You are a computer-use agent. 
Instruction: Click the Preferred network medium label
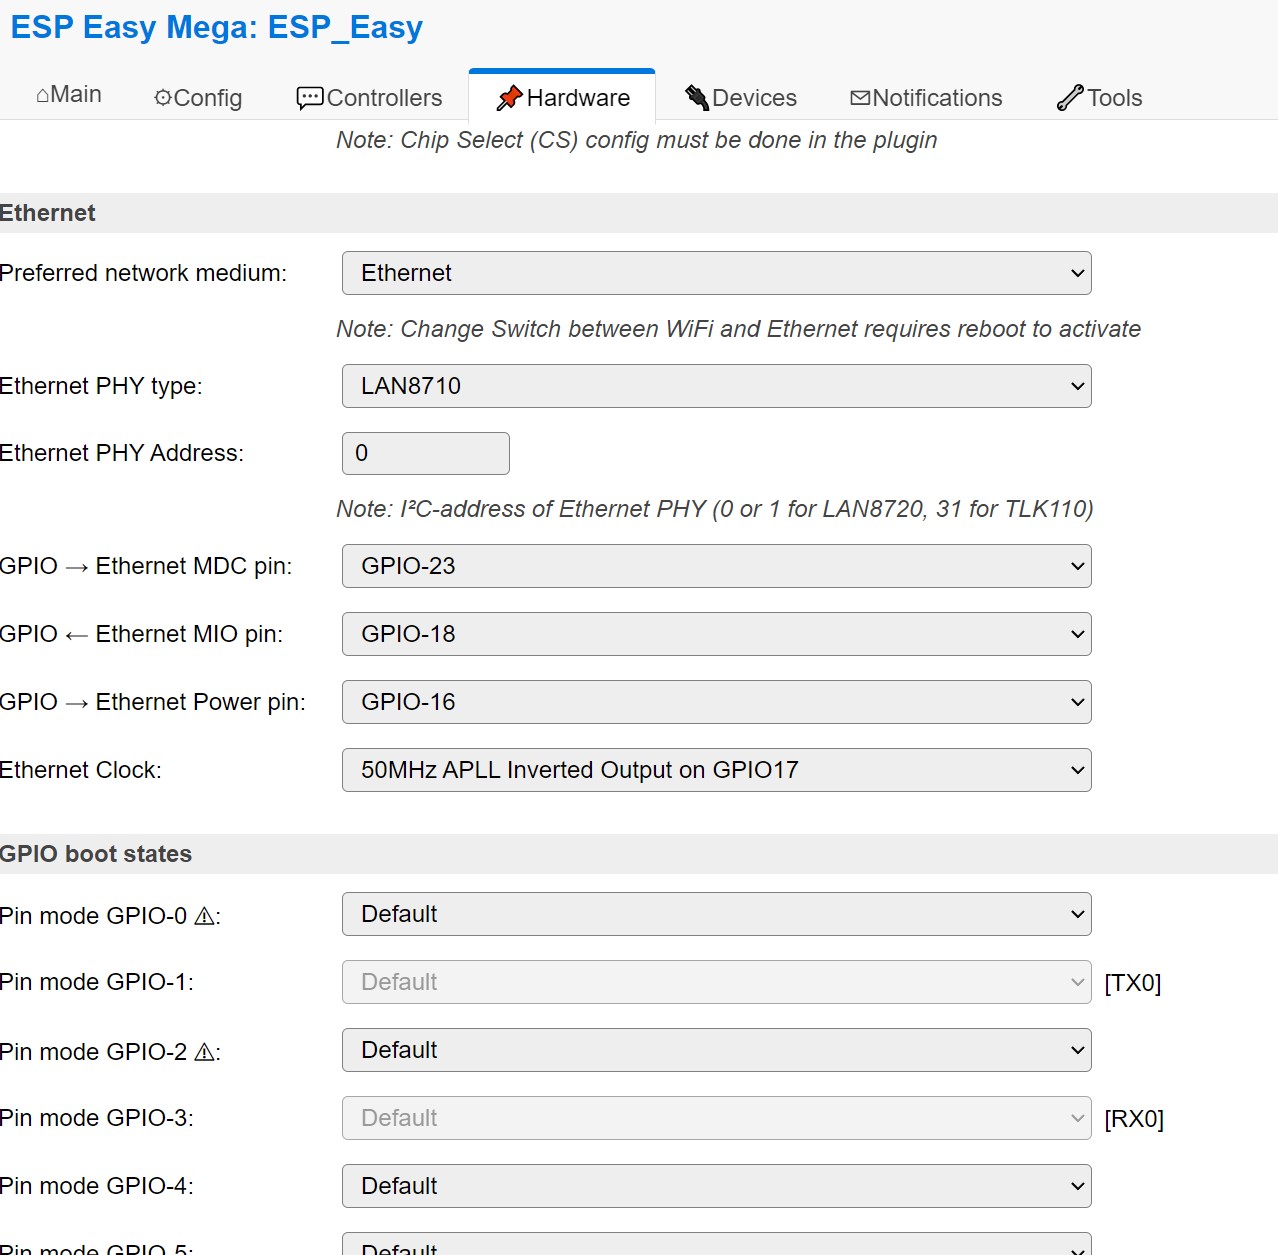tap(143, 273)
